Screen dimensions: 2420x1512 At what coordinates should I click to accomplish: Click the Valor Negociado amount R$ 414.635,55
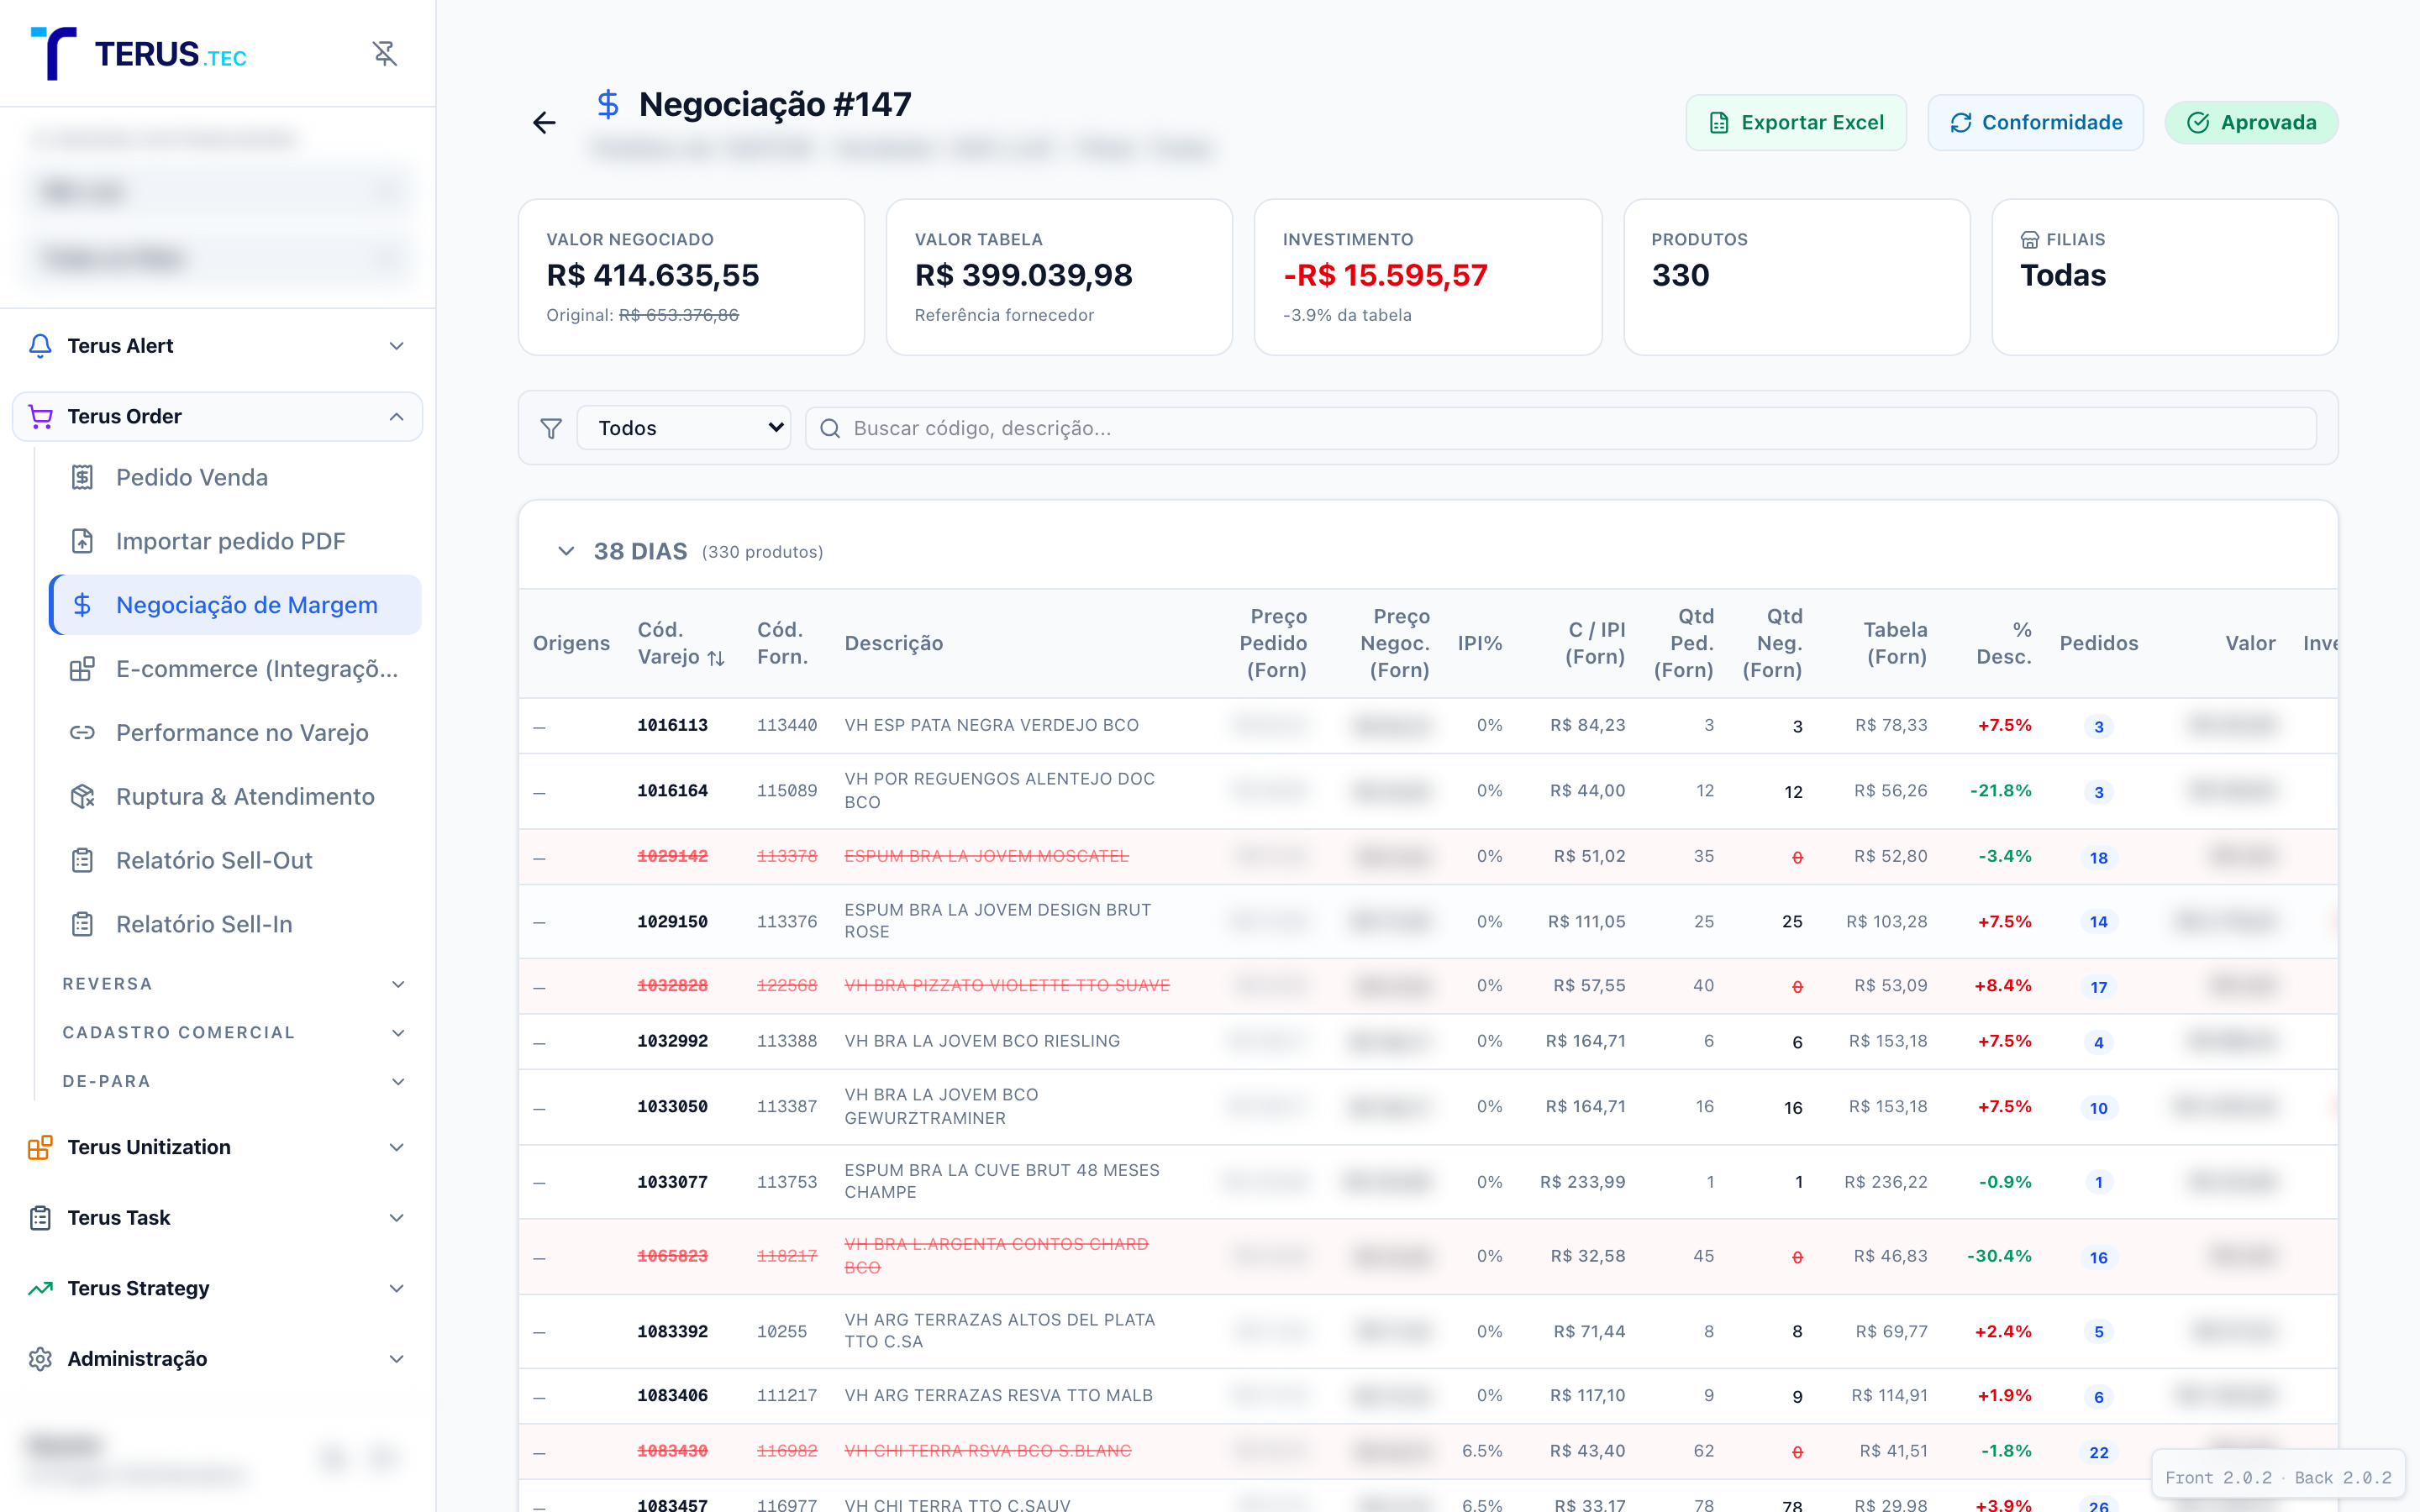(653, 275)
